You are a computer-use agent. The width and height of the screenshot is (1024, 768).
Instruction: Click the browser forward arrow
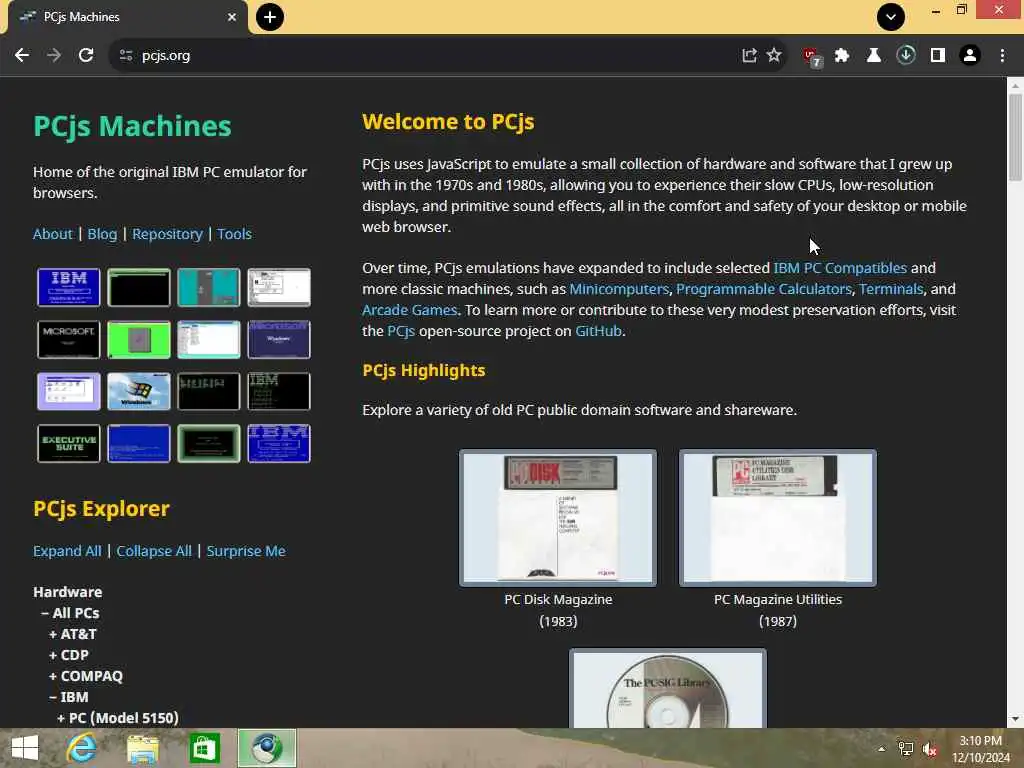[54, 56]
